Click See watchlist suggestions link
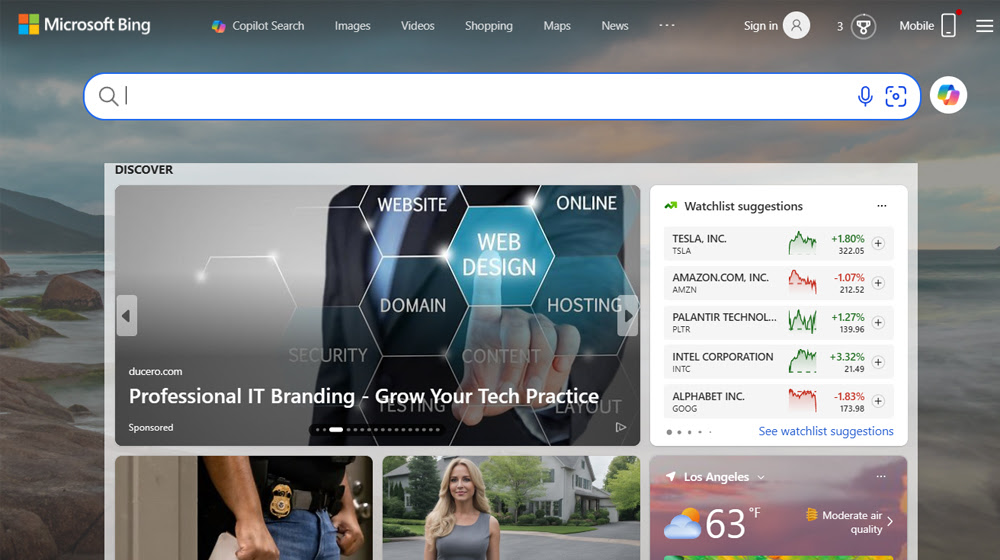 point(826,431)
